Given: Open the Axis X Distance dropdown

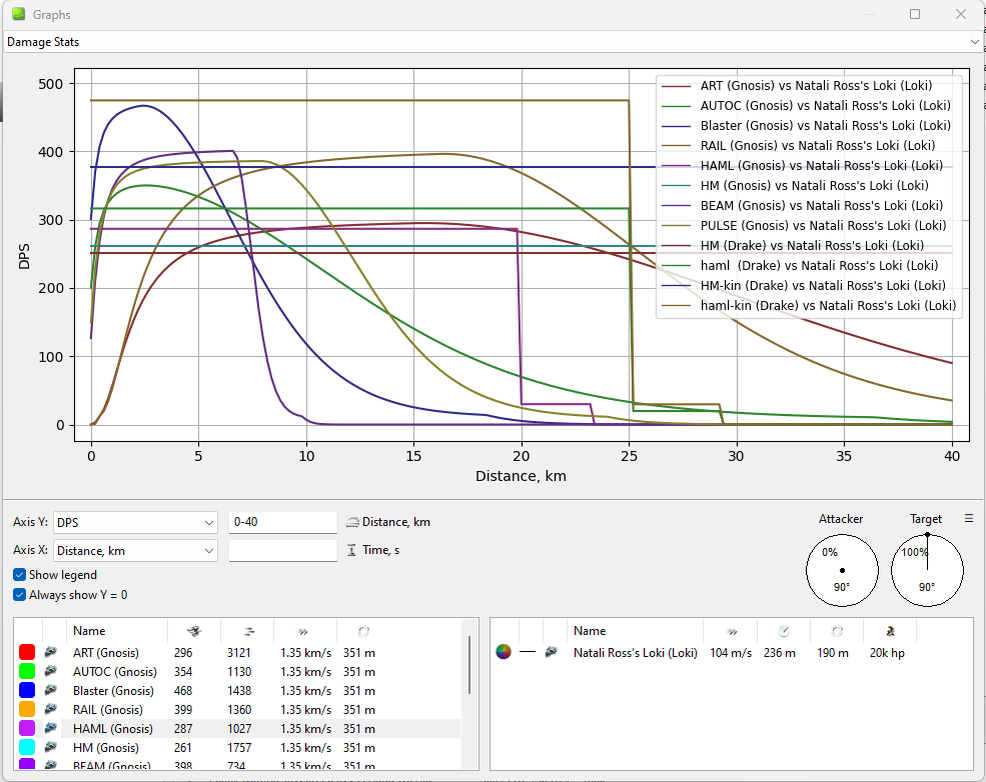Looking at the screenshot, I should [x=135, y=551].
